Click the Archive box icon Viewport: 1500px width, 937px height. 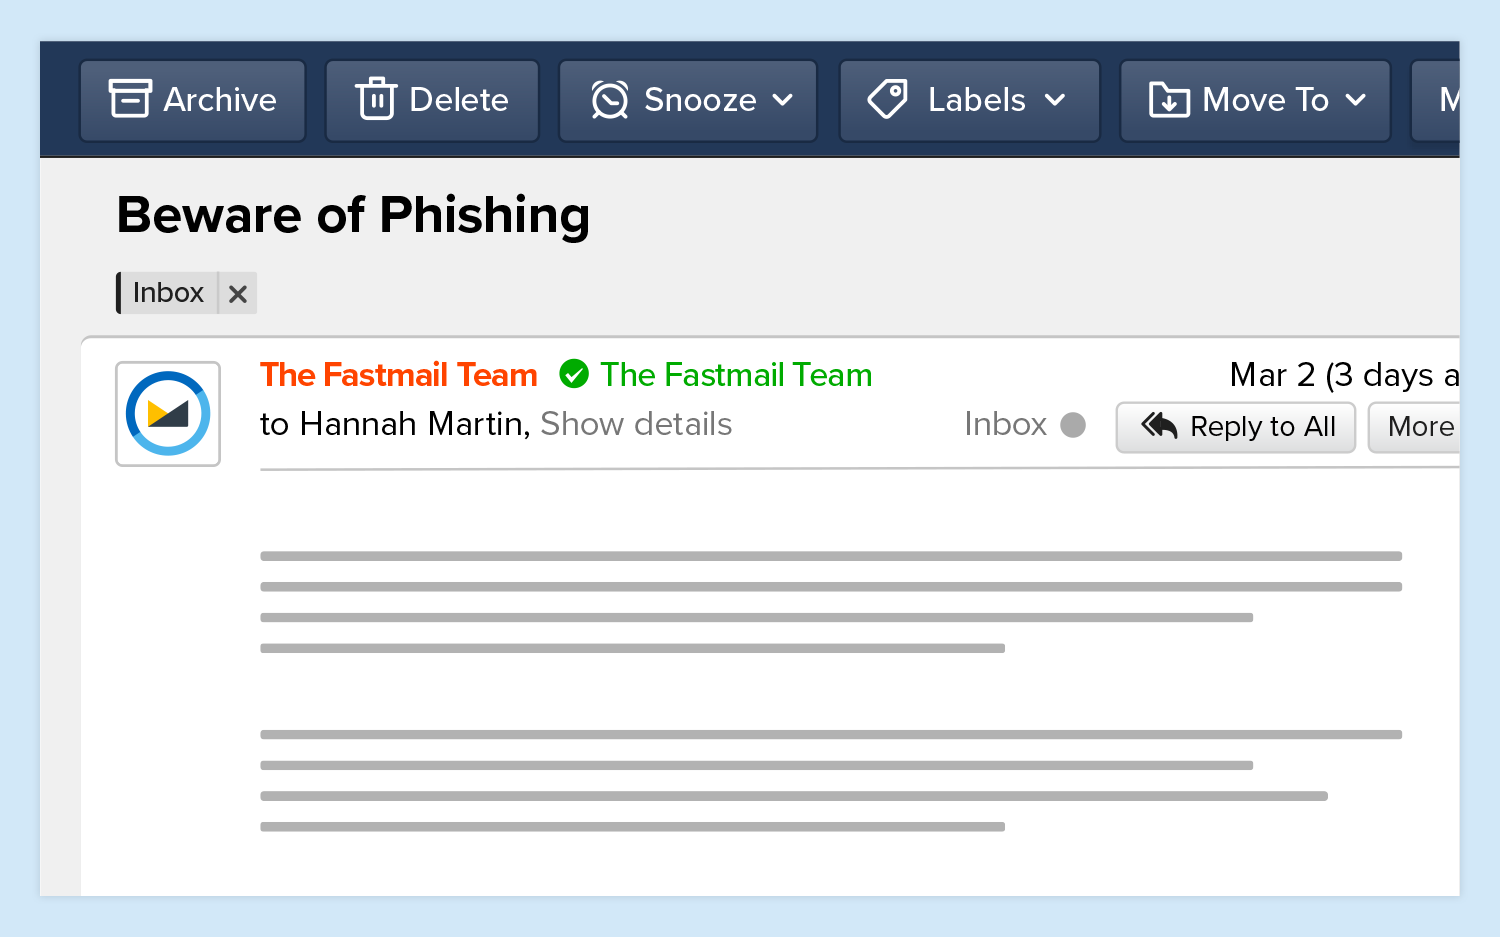coord(130,99)
